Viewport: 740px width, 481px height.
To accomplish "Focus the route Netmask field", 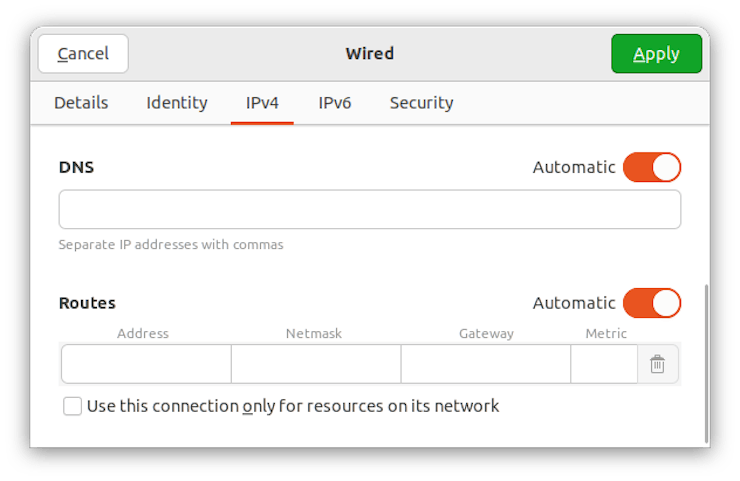I will (x=316, y=365).
